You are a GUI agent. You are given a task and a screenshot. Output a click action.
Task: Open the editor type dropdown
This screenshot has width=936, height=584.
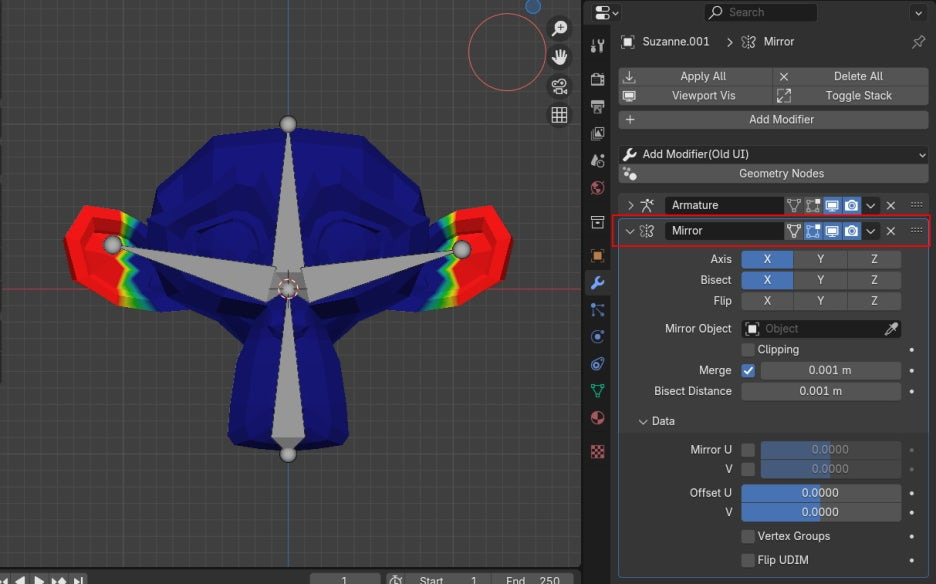606,12
